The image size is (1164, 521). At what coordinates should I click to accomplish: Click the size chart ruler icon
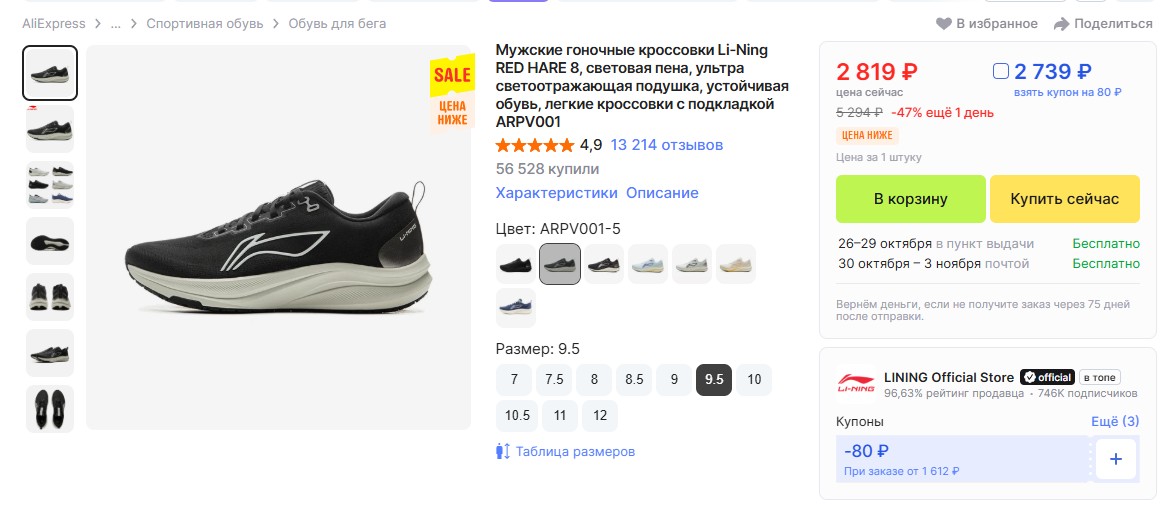pos(503,451)
